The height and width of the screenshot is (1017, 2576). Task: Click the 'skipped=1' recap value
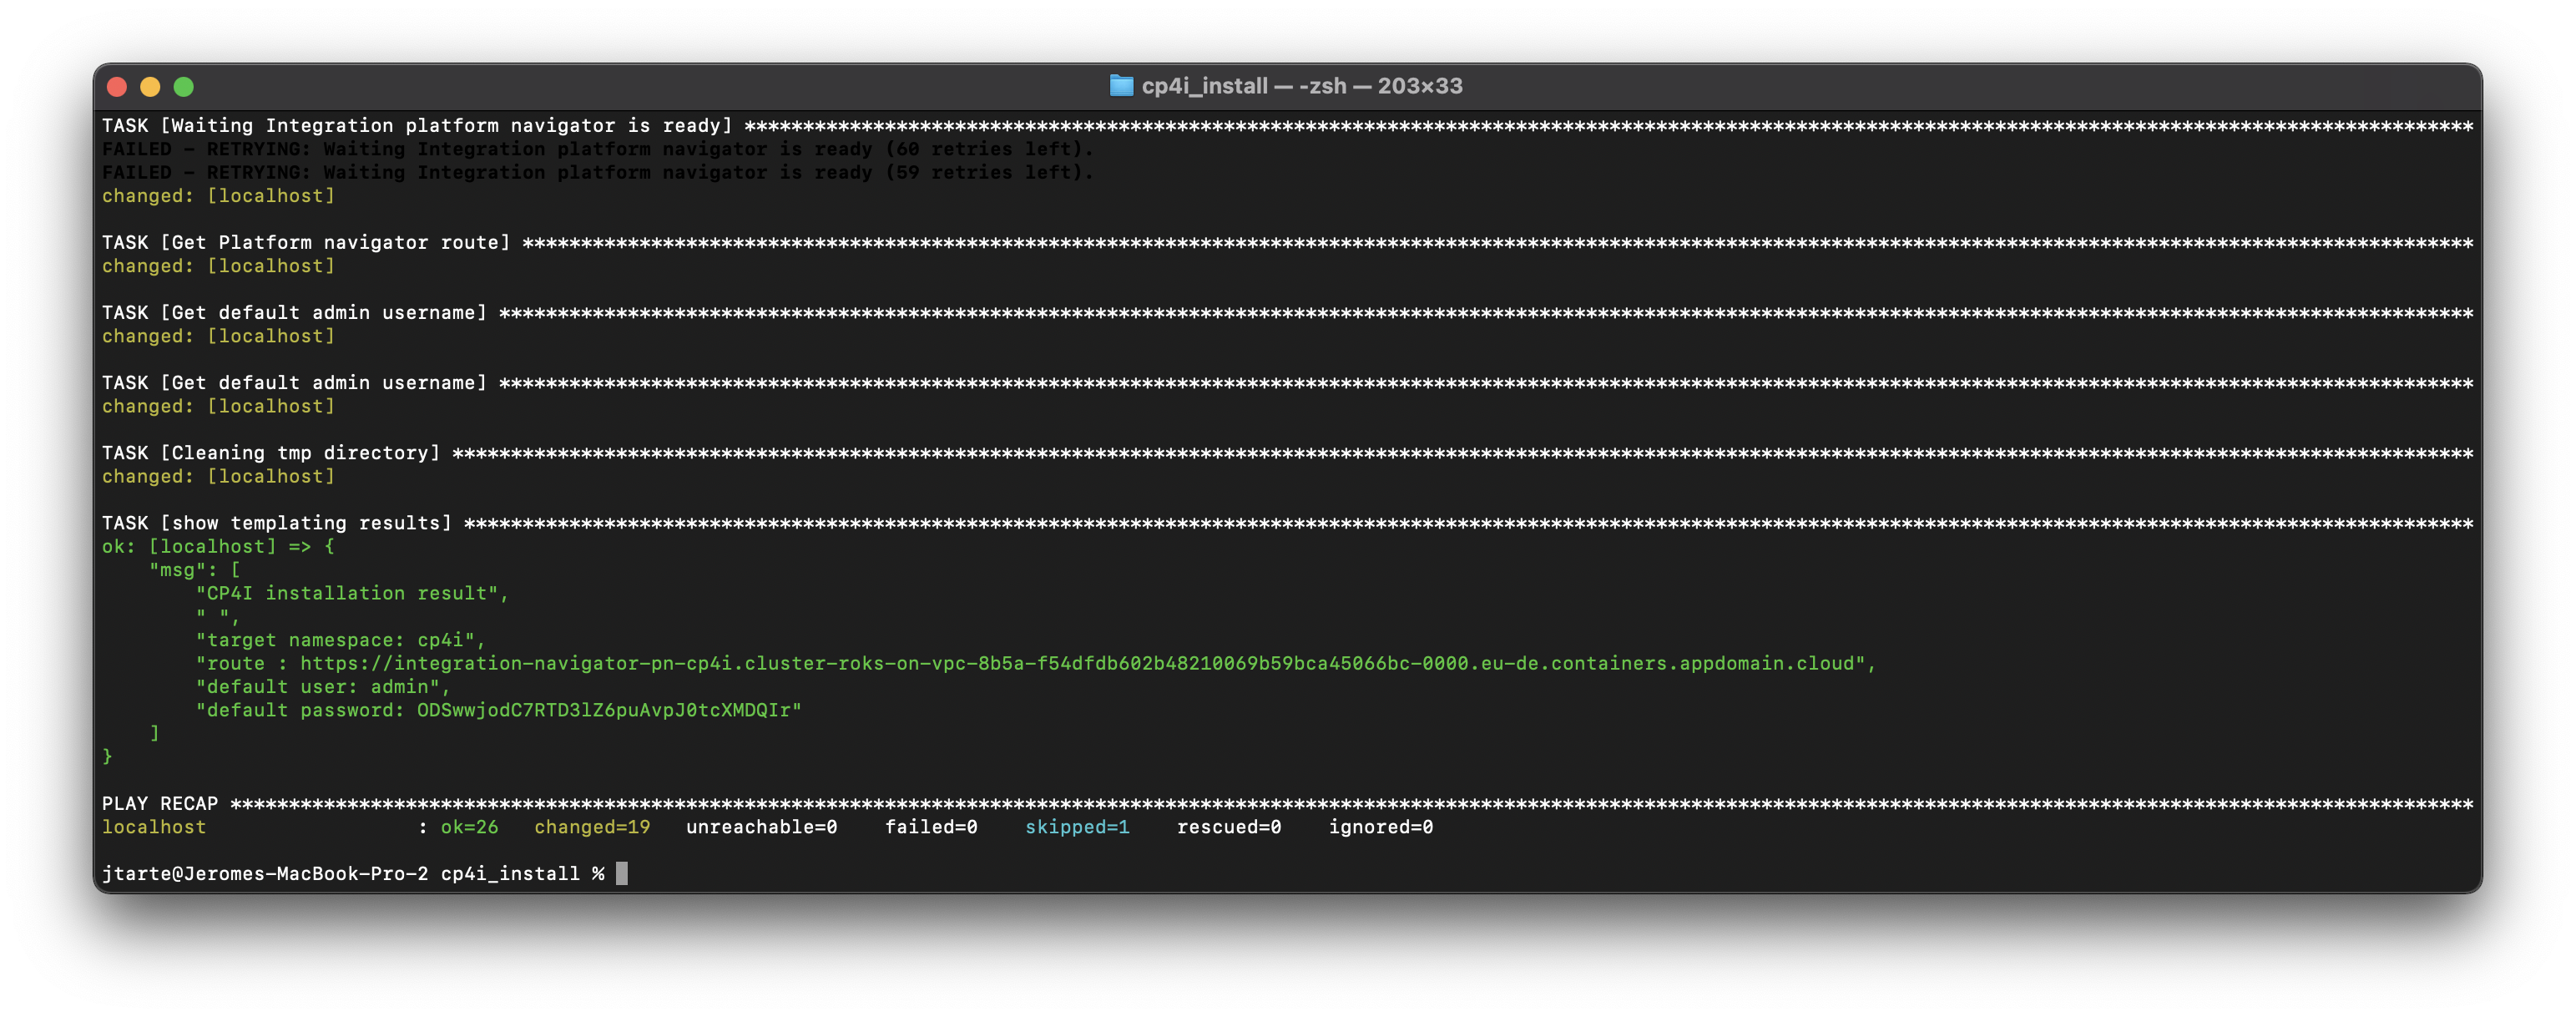coord(1077,827)
